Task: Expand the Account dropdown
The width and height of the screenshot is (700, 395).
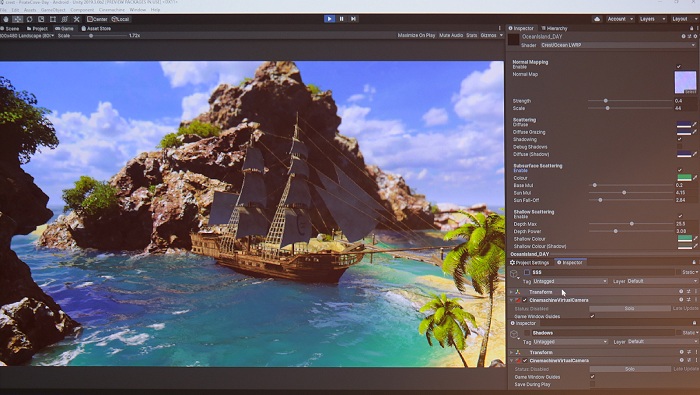Action: pos(620,19)
